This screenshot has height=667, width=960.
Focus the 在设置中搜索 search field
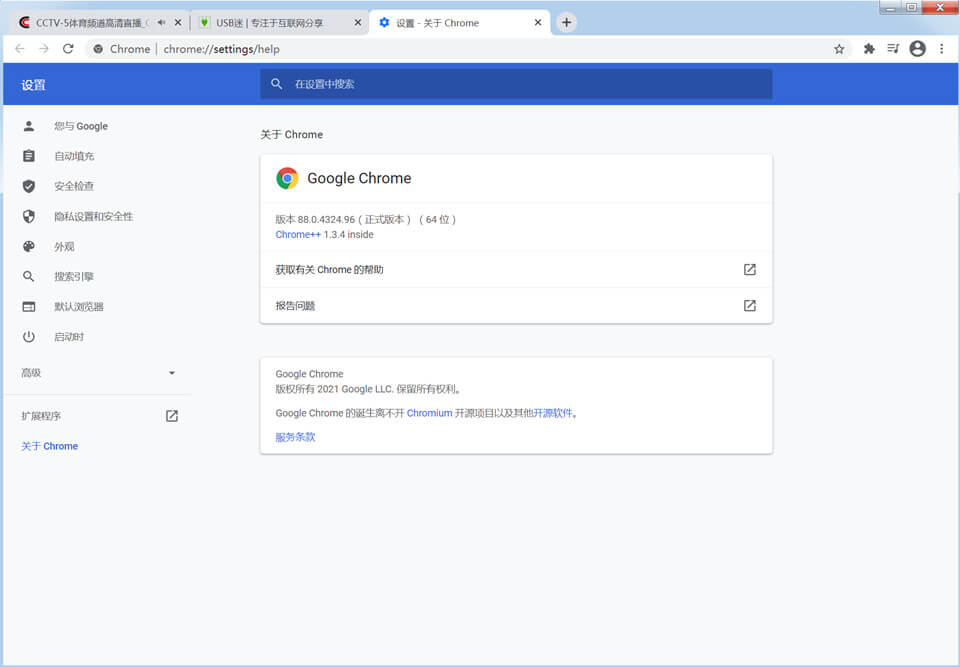pyautogui.click(x=516, y=84)
